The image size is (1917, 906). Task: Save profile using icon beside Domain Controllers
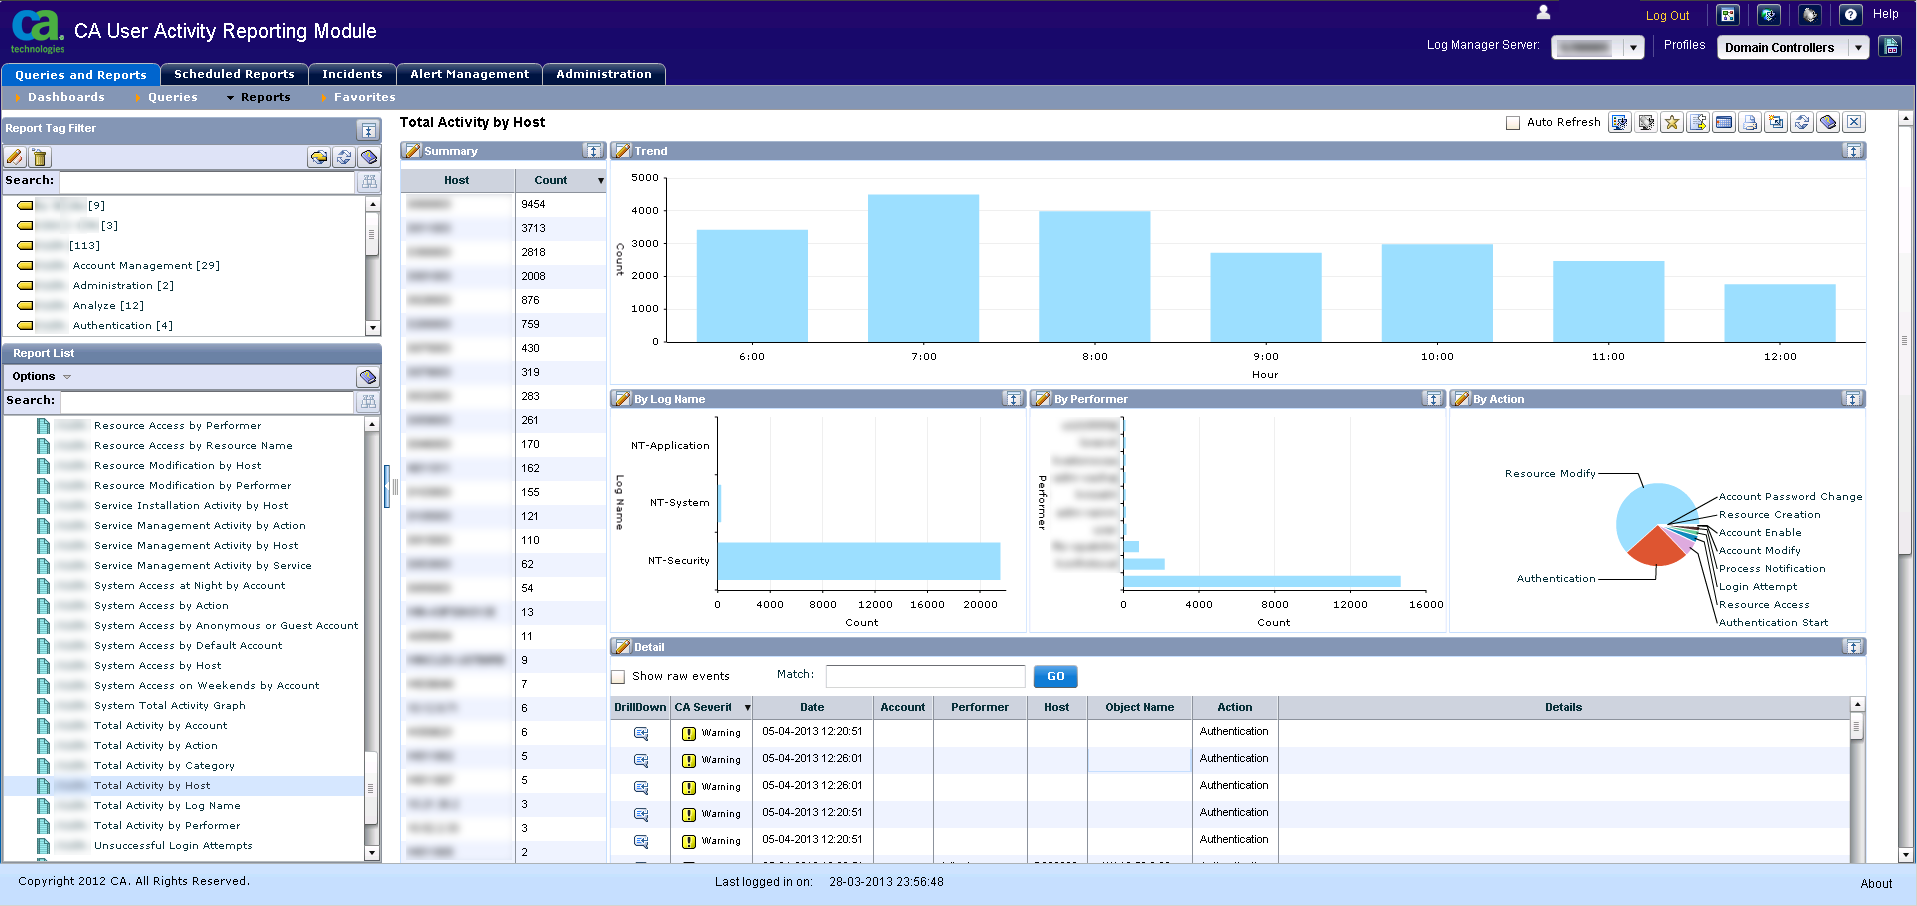[1890, 46]
